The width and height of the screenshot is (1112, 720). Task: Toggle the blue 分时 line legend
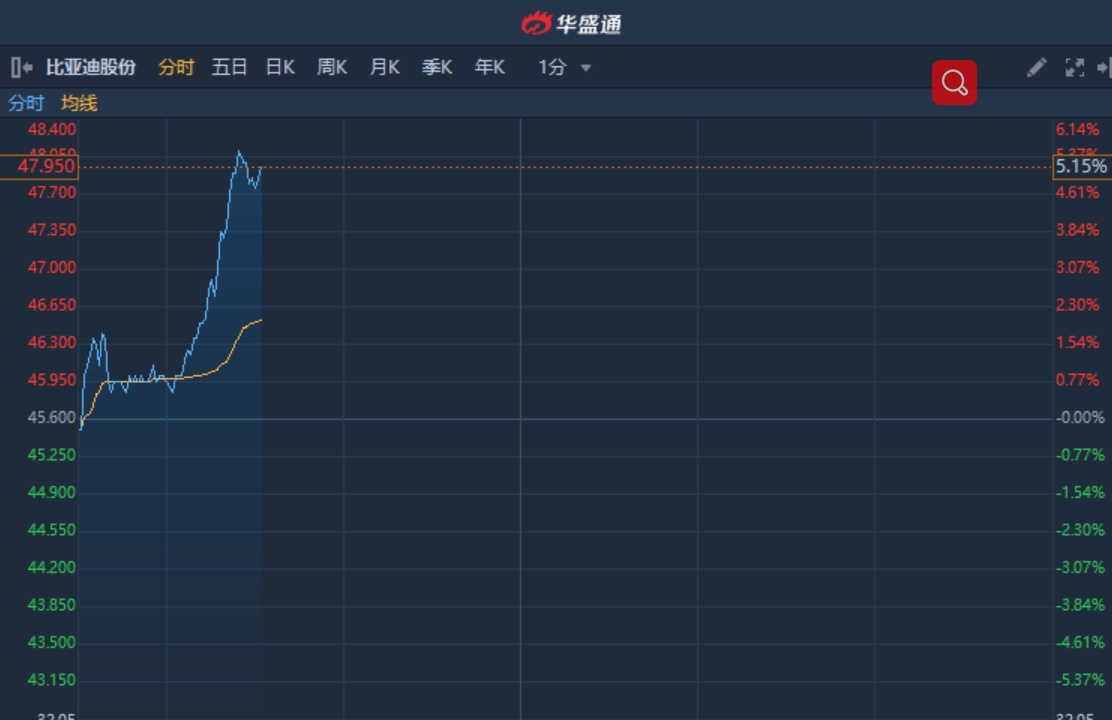click(x=26, y=102)
